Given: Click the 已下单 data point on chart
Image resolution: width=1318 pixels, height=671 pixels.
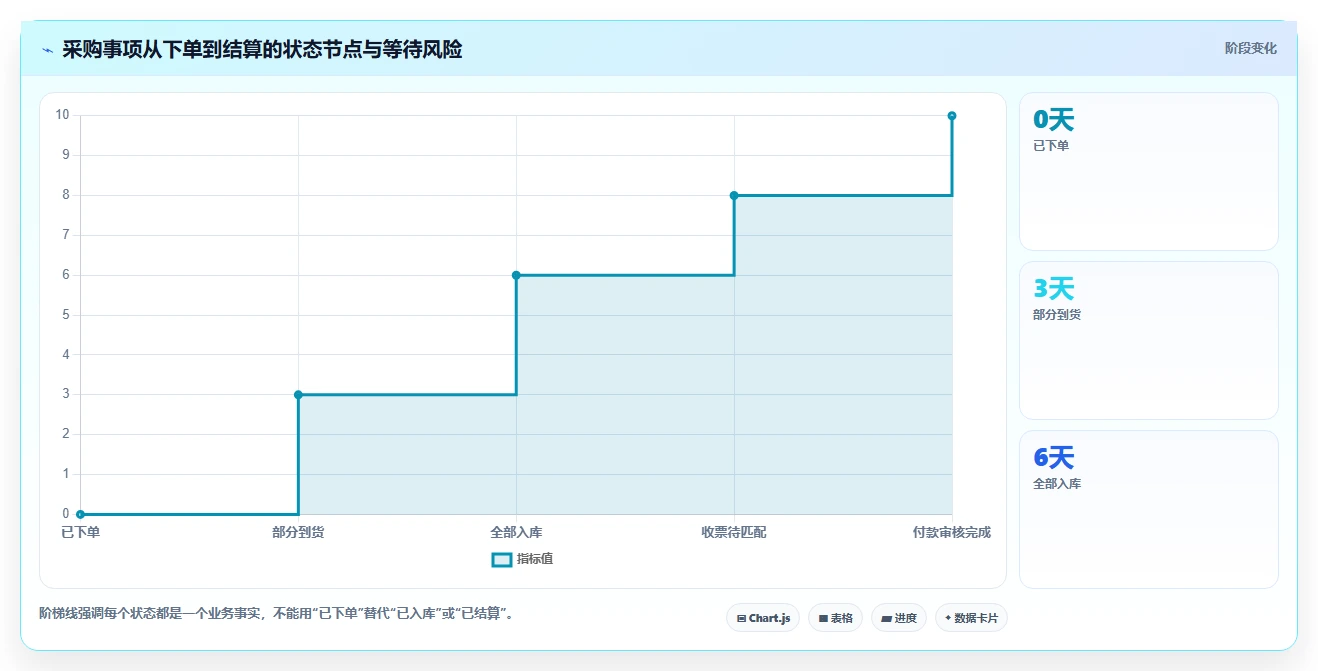Looking at the screenshot, I should (80, 514).
